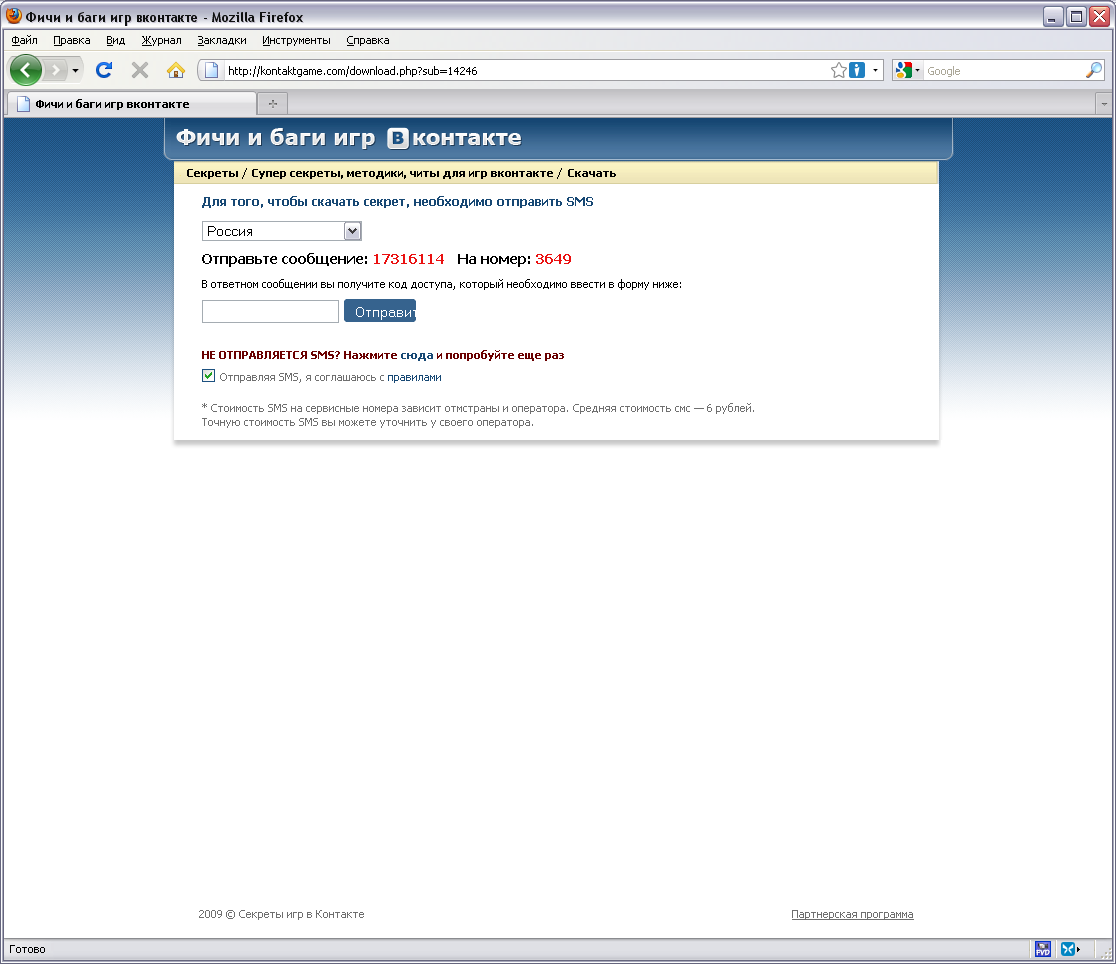Open the Закладки menu
The height and width of the screenshot is (964, 1116).
click(222, 40)
